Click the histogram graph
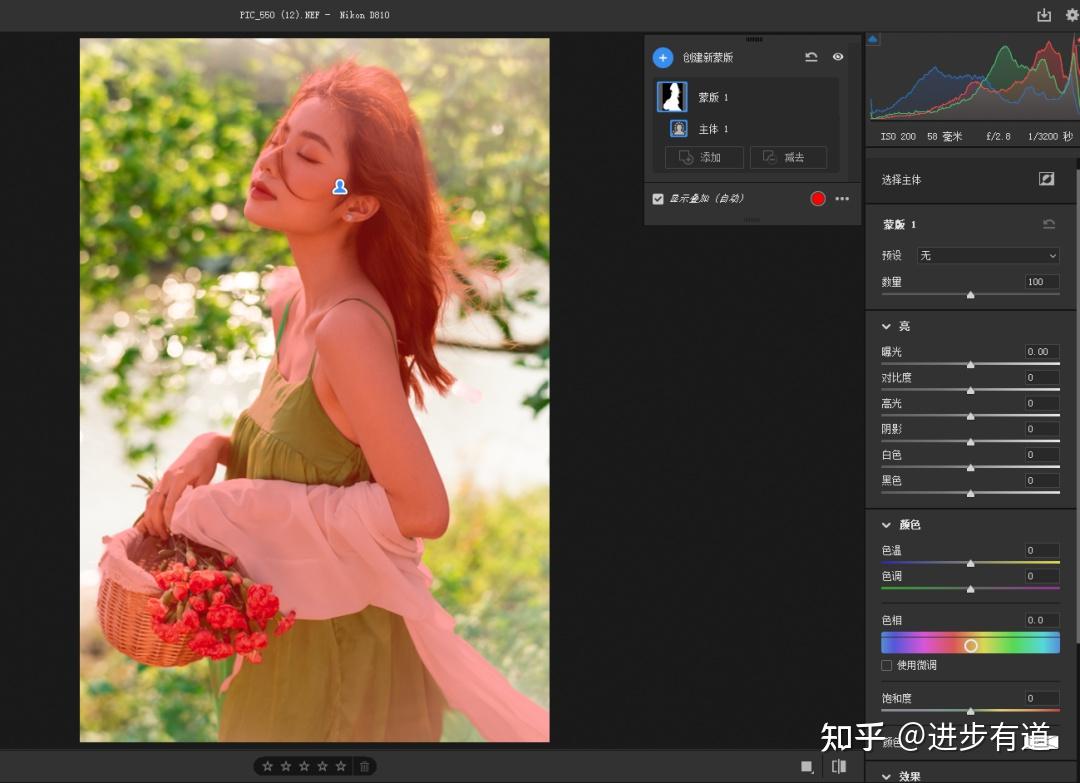The height and width of the screenshot is (783, 1080). pyautogui.click(x=973, y=79)
